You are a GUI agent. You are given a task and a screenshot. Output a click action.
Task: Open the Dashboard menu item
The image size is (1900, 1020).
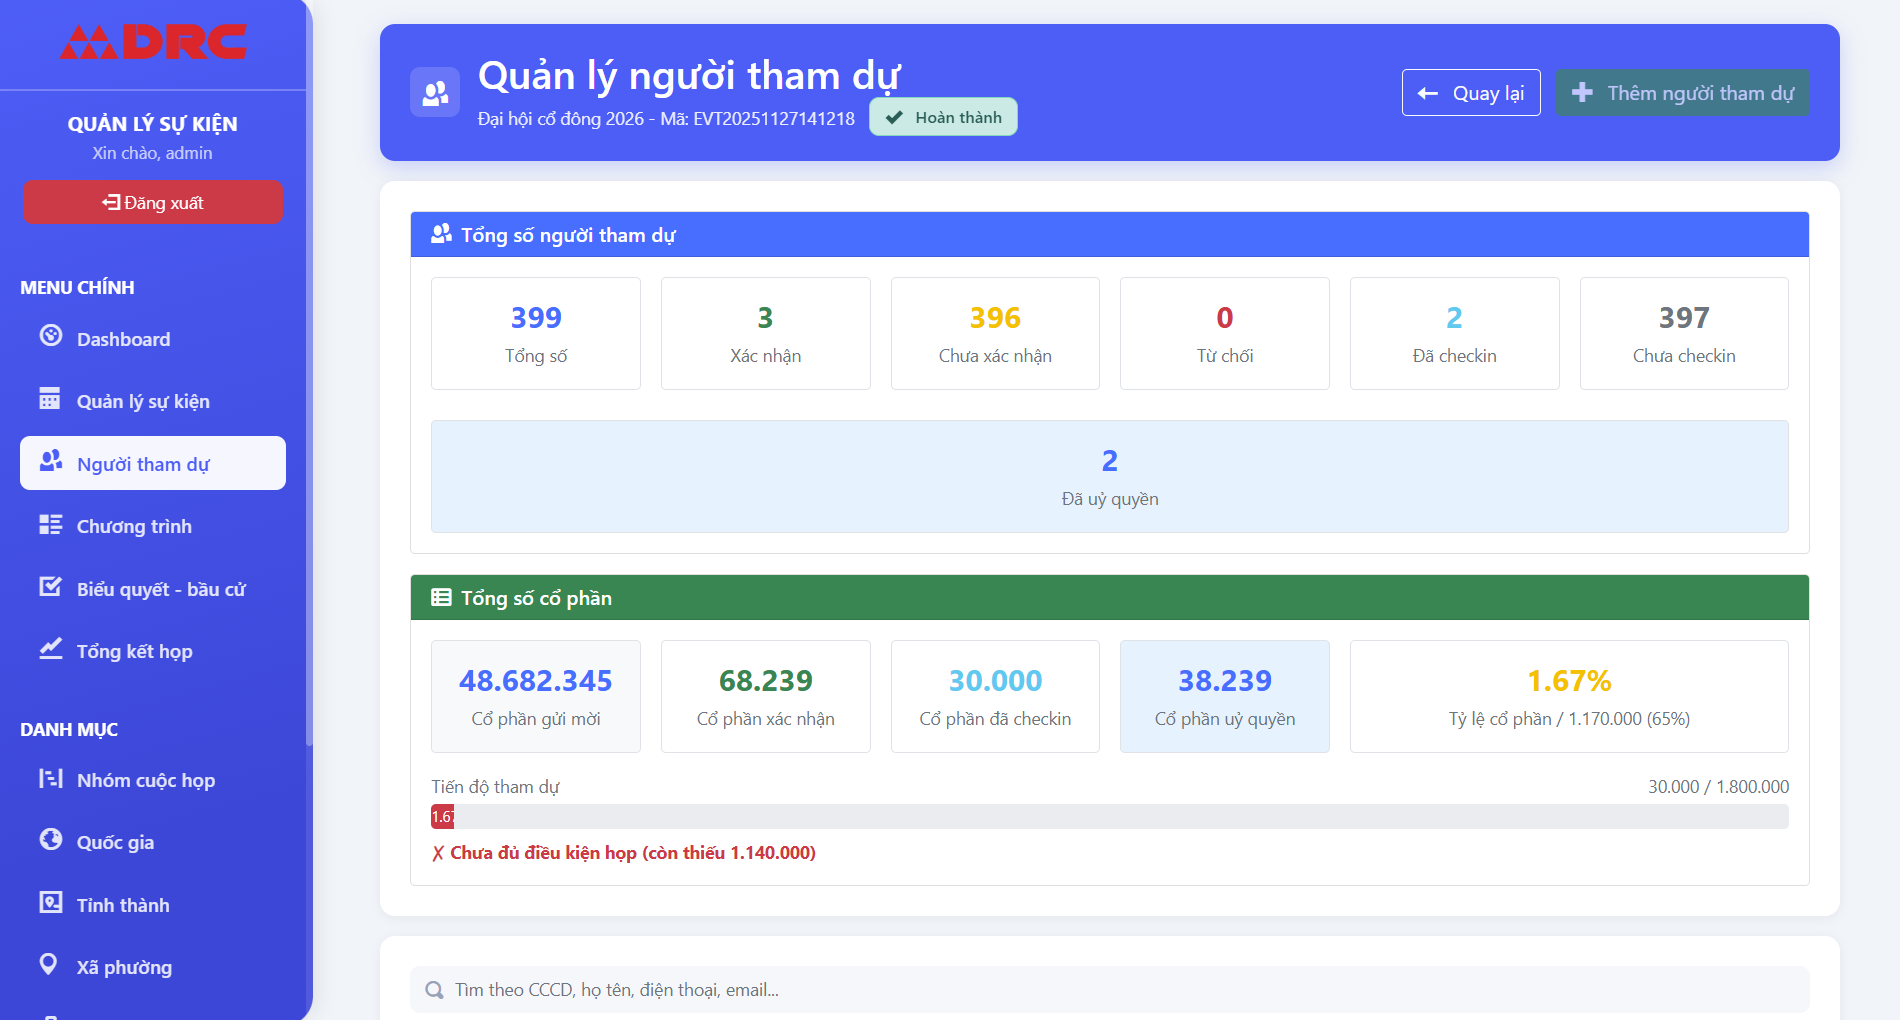(x=123, y=339)
